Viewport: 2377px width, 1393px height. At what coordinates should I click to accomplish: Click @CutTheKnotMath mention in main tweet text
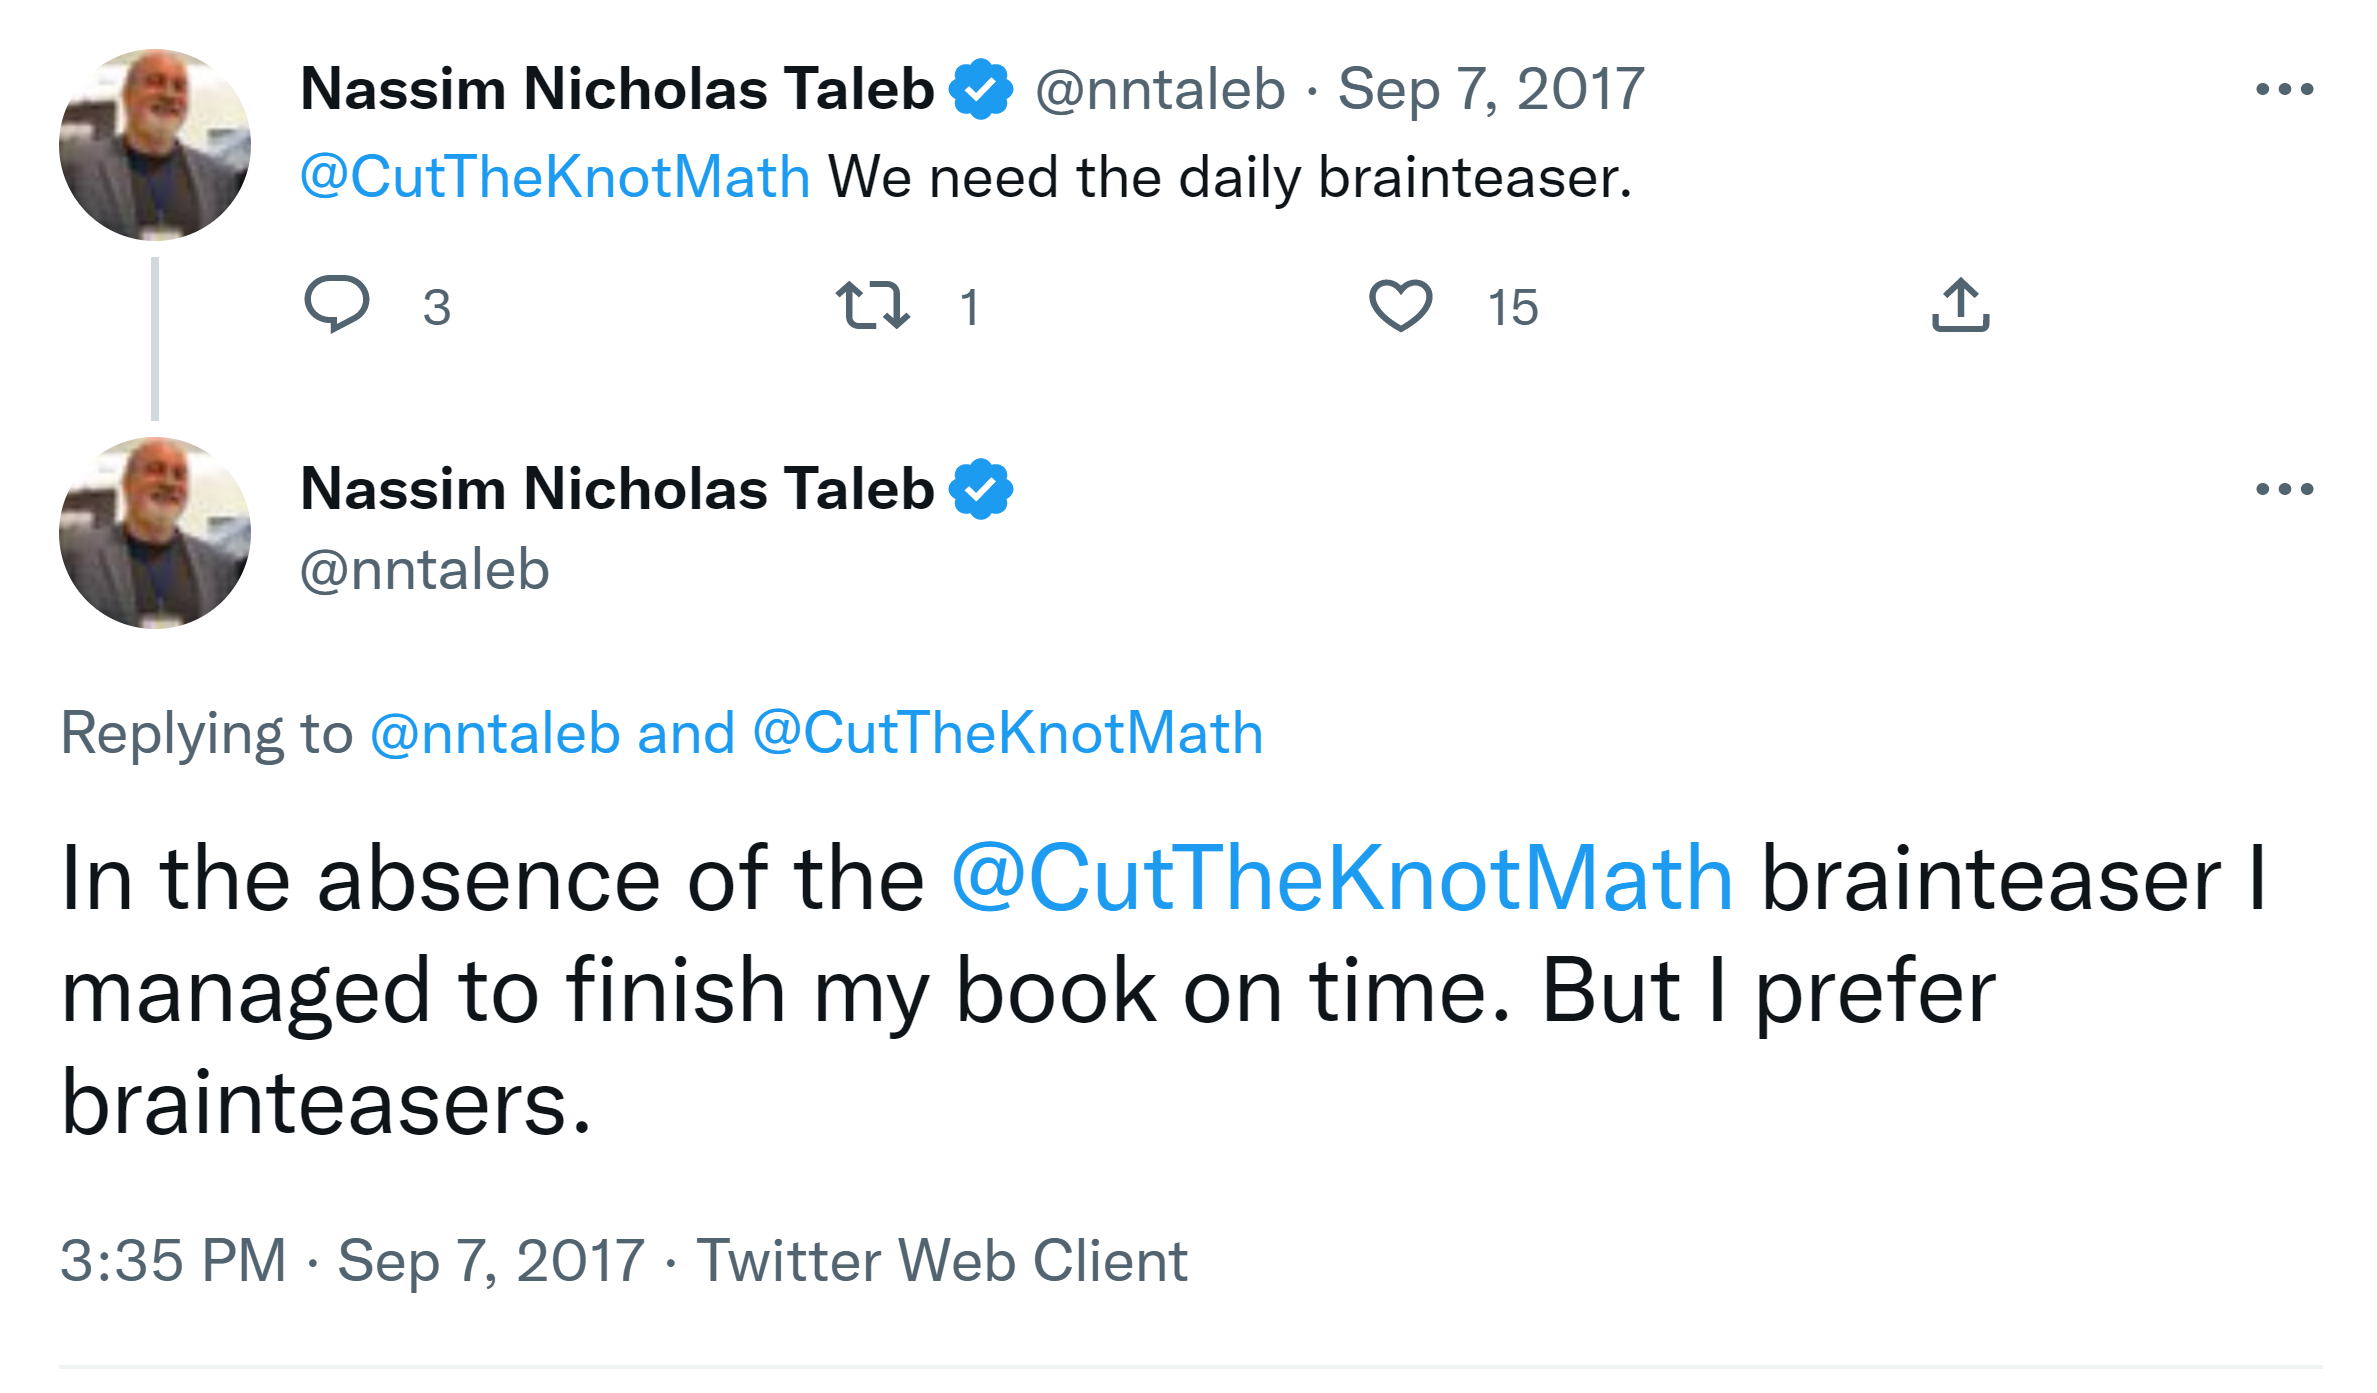[x=1341, y=879]
